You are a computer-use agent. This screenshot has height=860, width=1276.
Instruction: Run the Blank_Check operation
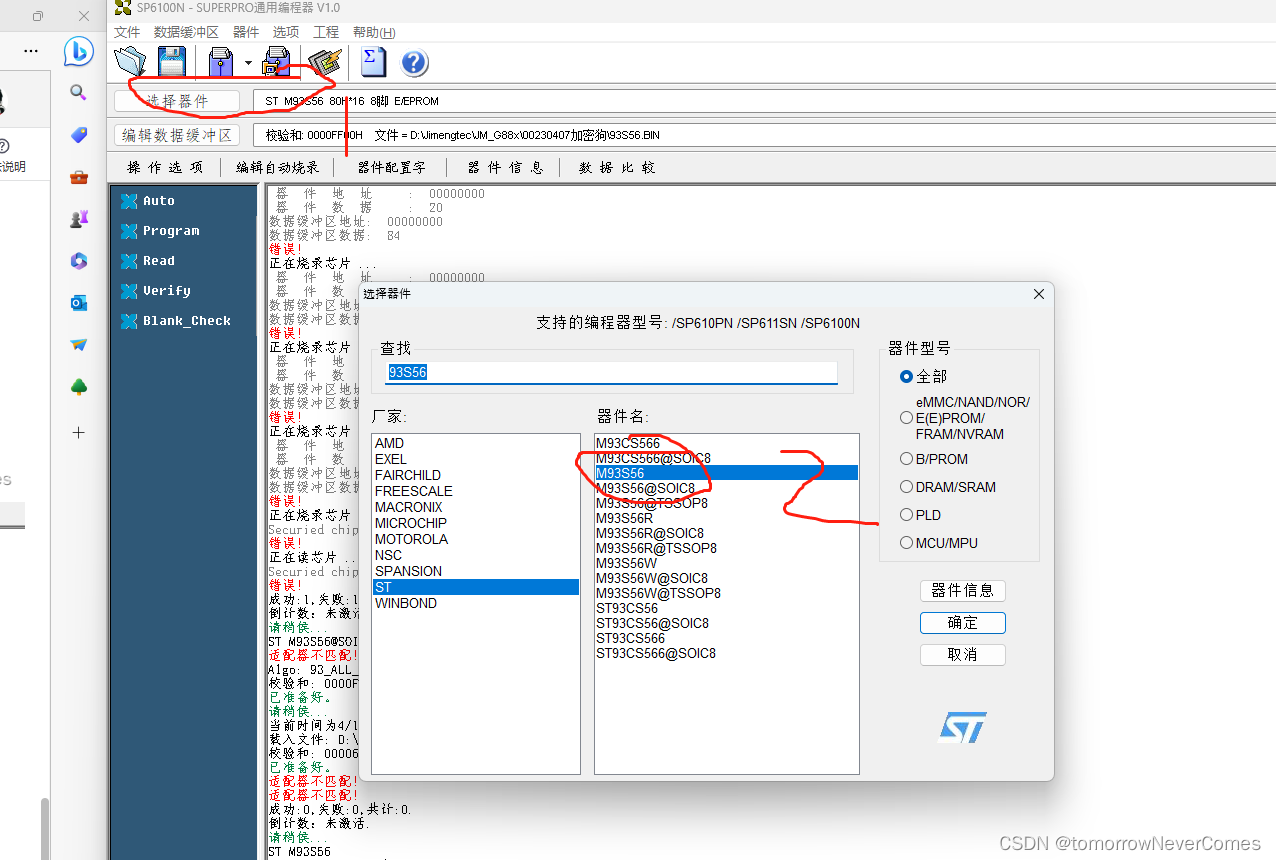(175, 321)
